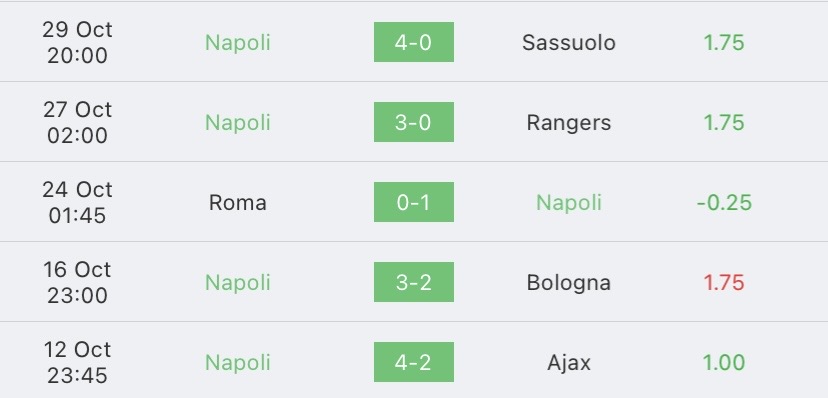Select the 24 Oct 01:45 match date
This screenshot has width=828, height=398.
point(78,203)
